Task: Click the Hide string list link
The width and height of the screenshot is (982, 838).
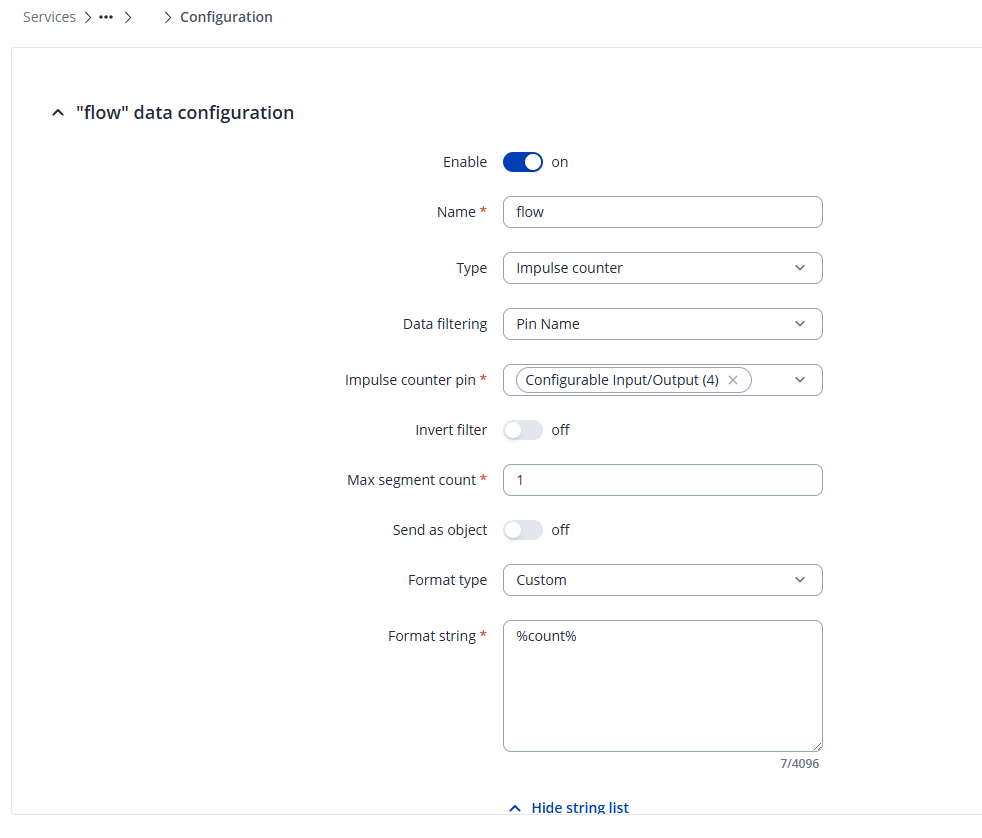Action: pyautogui.click(x=580, y=808)
